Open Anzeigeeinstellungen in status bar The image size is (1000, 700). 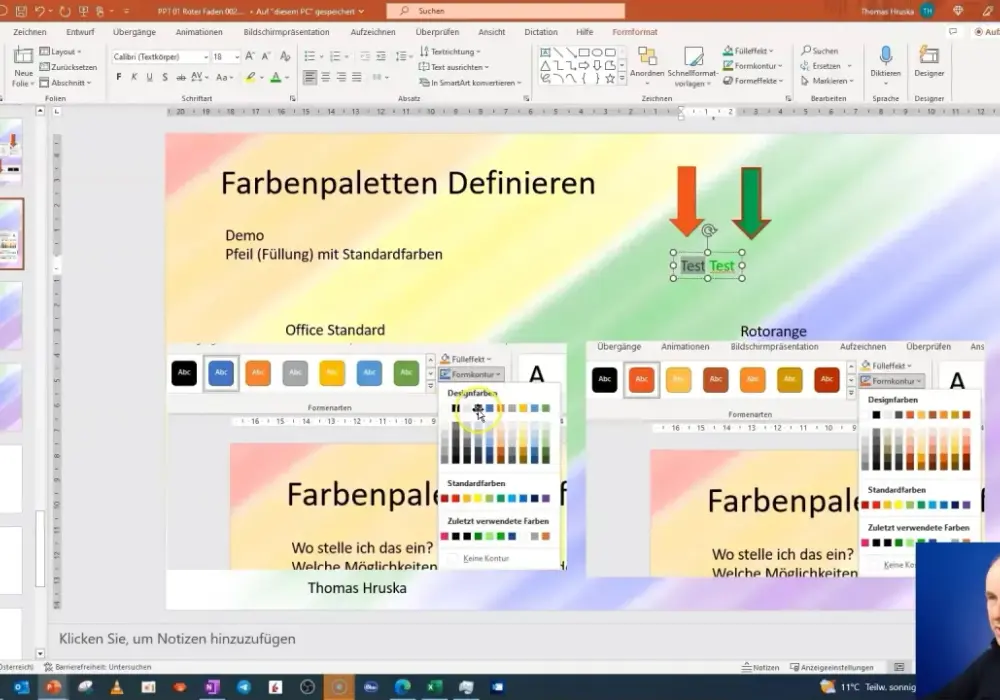pyautogui.click(x=832, y=667)
